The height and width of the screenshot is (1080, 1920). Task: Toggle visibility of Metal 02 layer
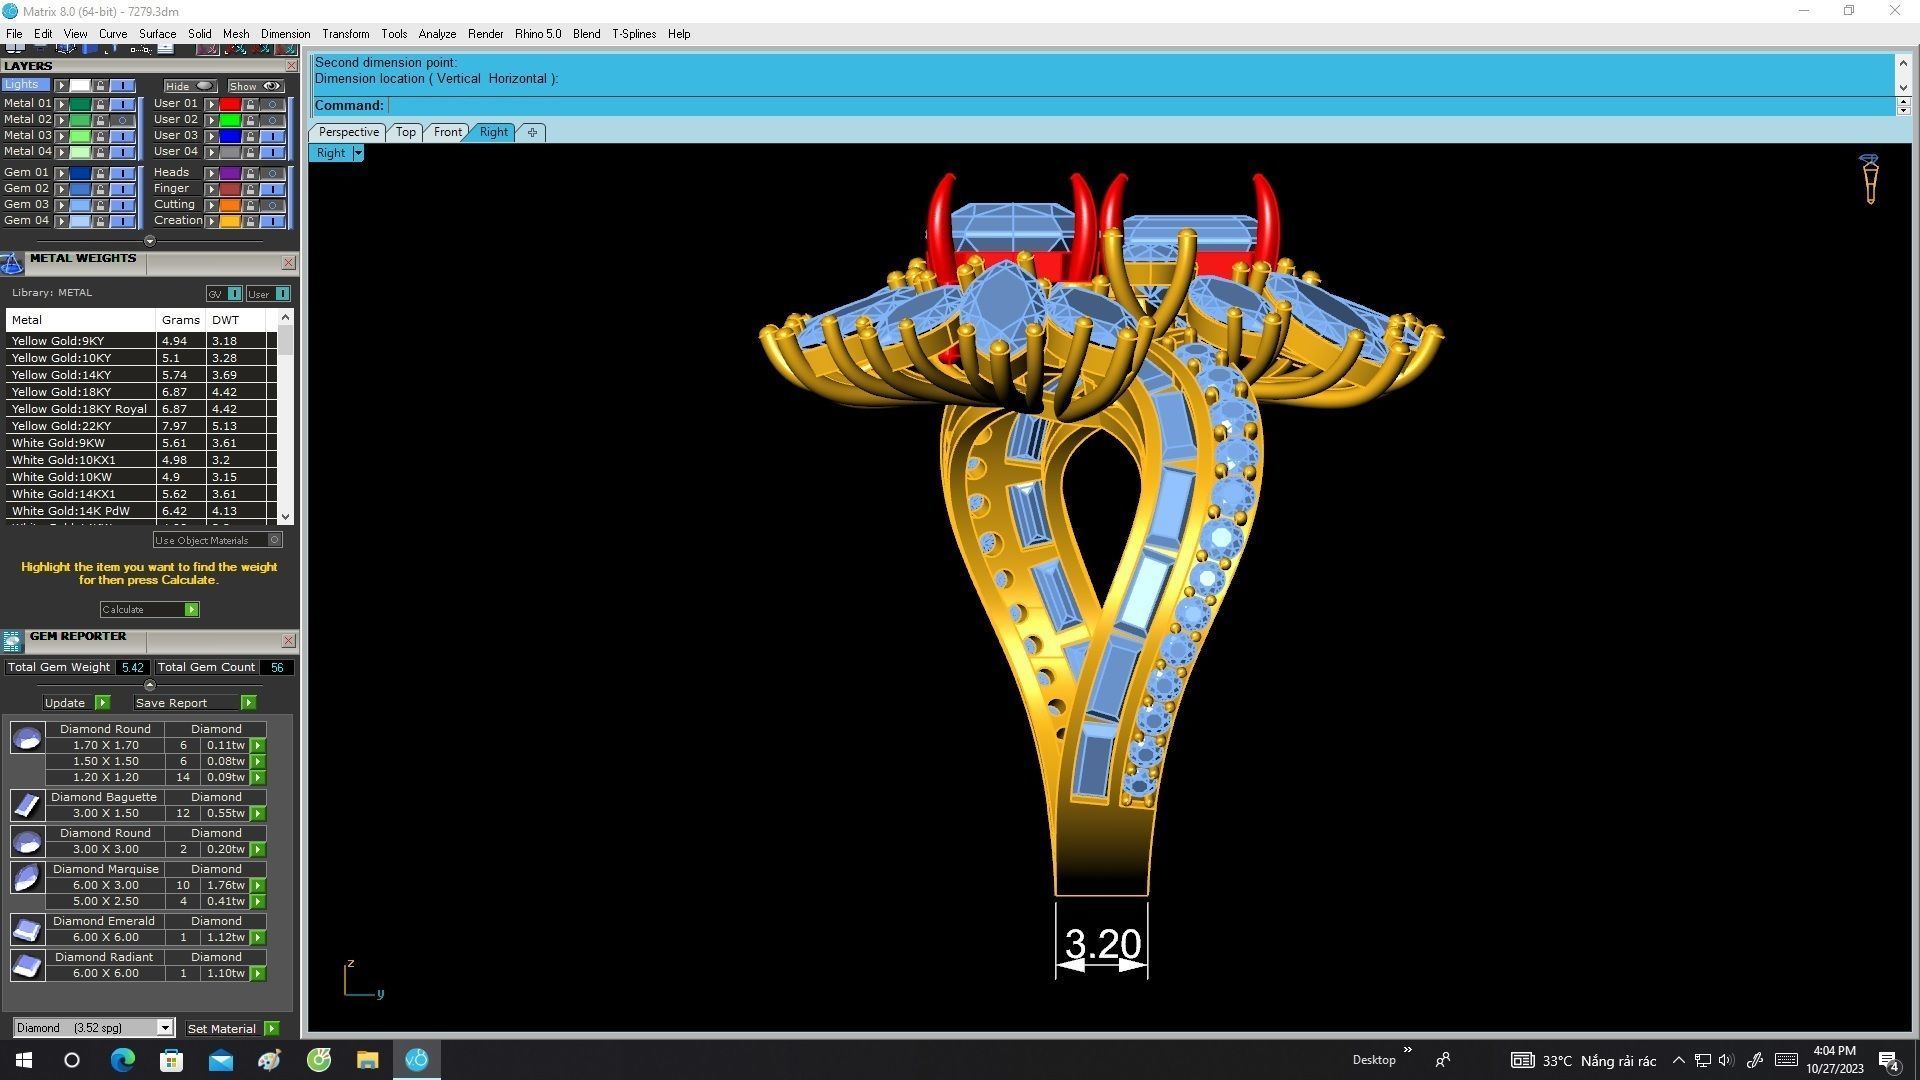[123, 120]
